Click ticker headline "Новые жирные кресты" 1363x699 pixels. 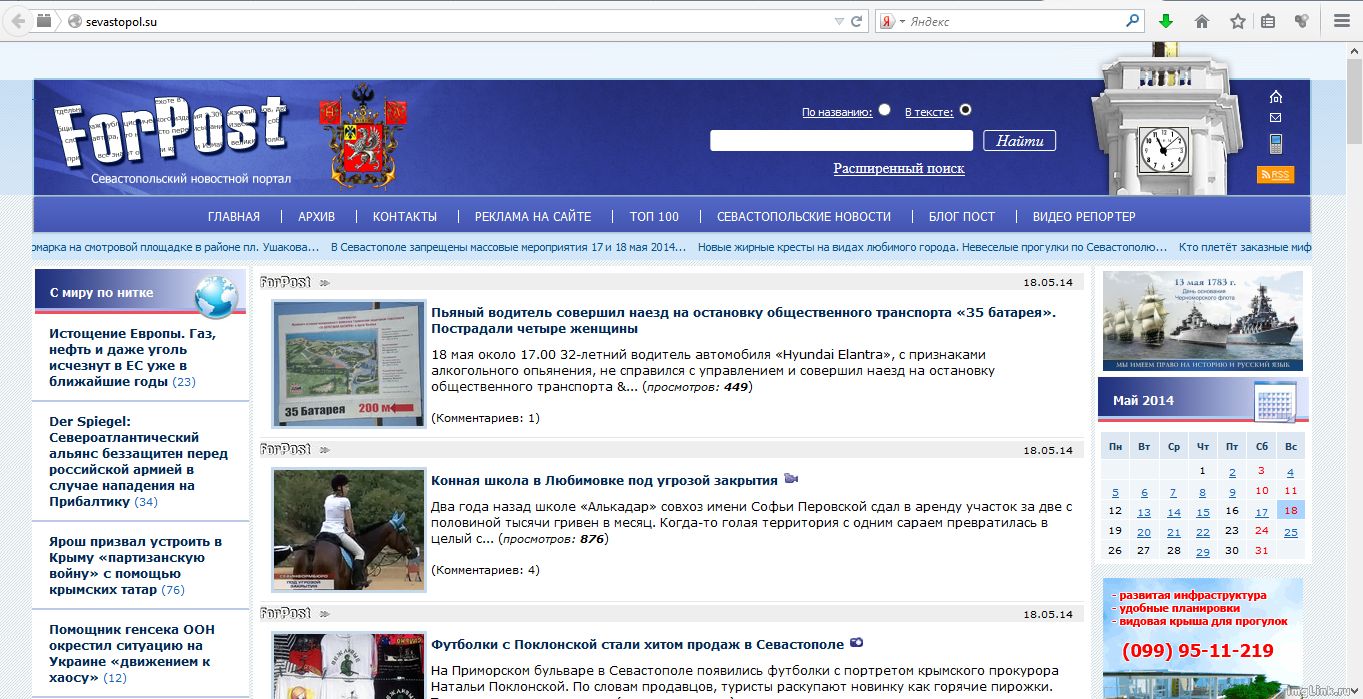pos(932,246)
